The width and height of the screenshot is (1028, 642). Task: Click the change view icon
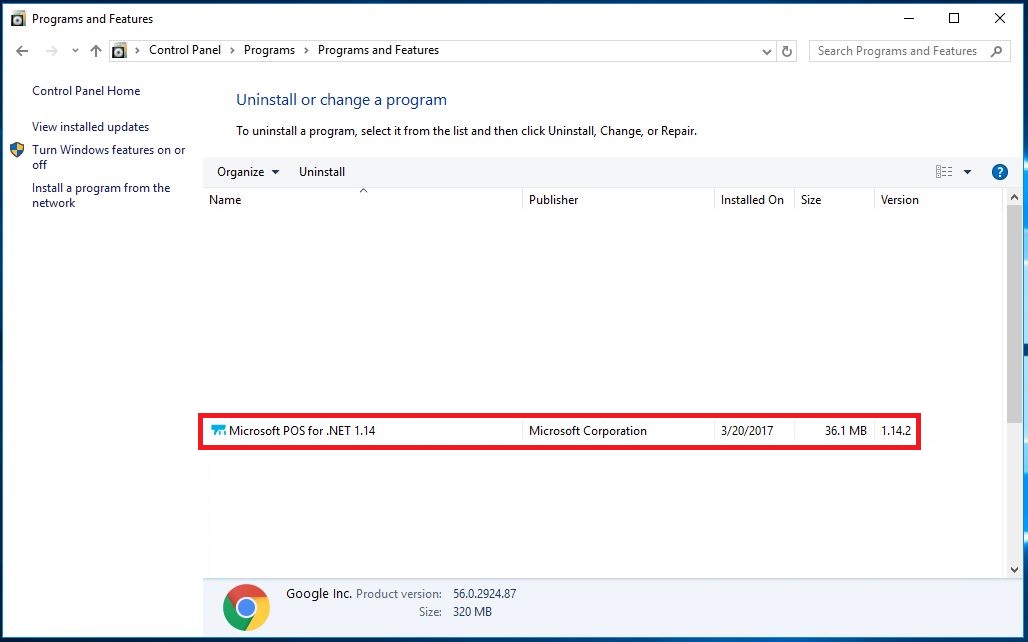pos(944,172)
